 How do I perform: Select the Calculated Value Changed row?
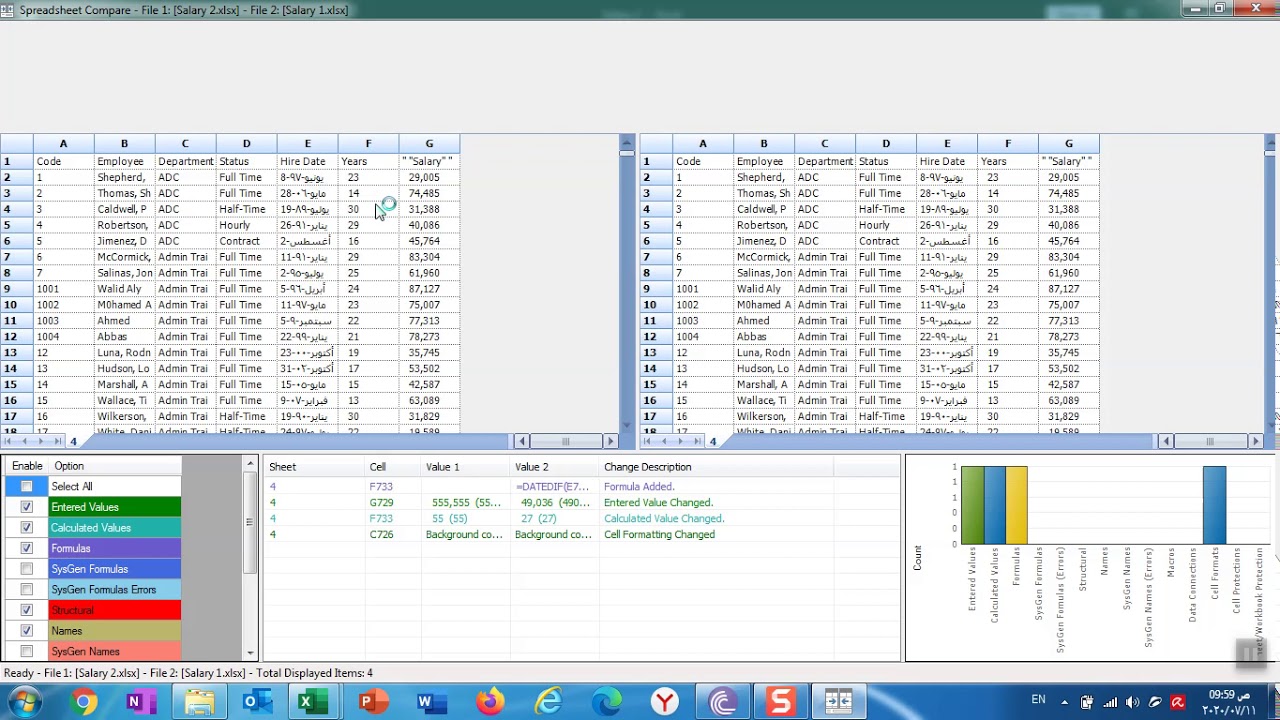tap(580, 519)
